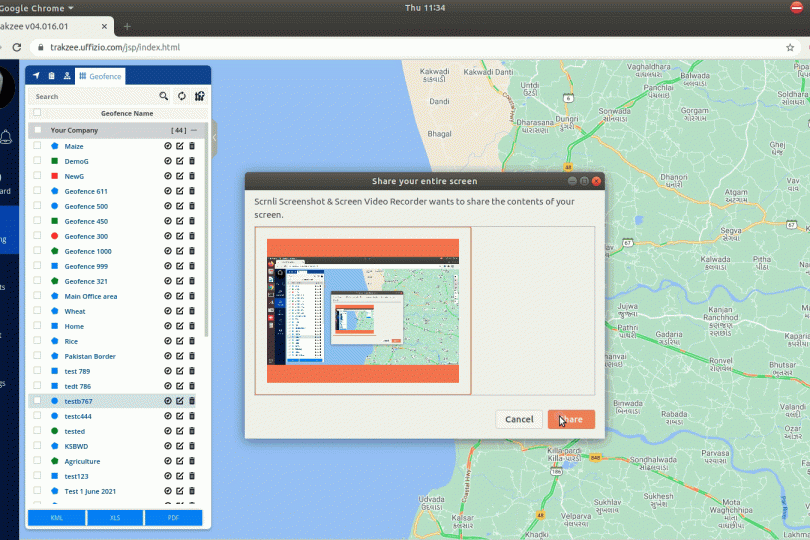Open the filter settings icon in geofence panel

(x=199, y=97)
